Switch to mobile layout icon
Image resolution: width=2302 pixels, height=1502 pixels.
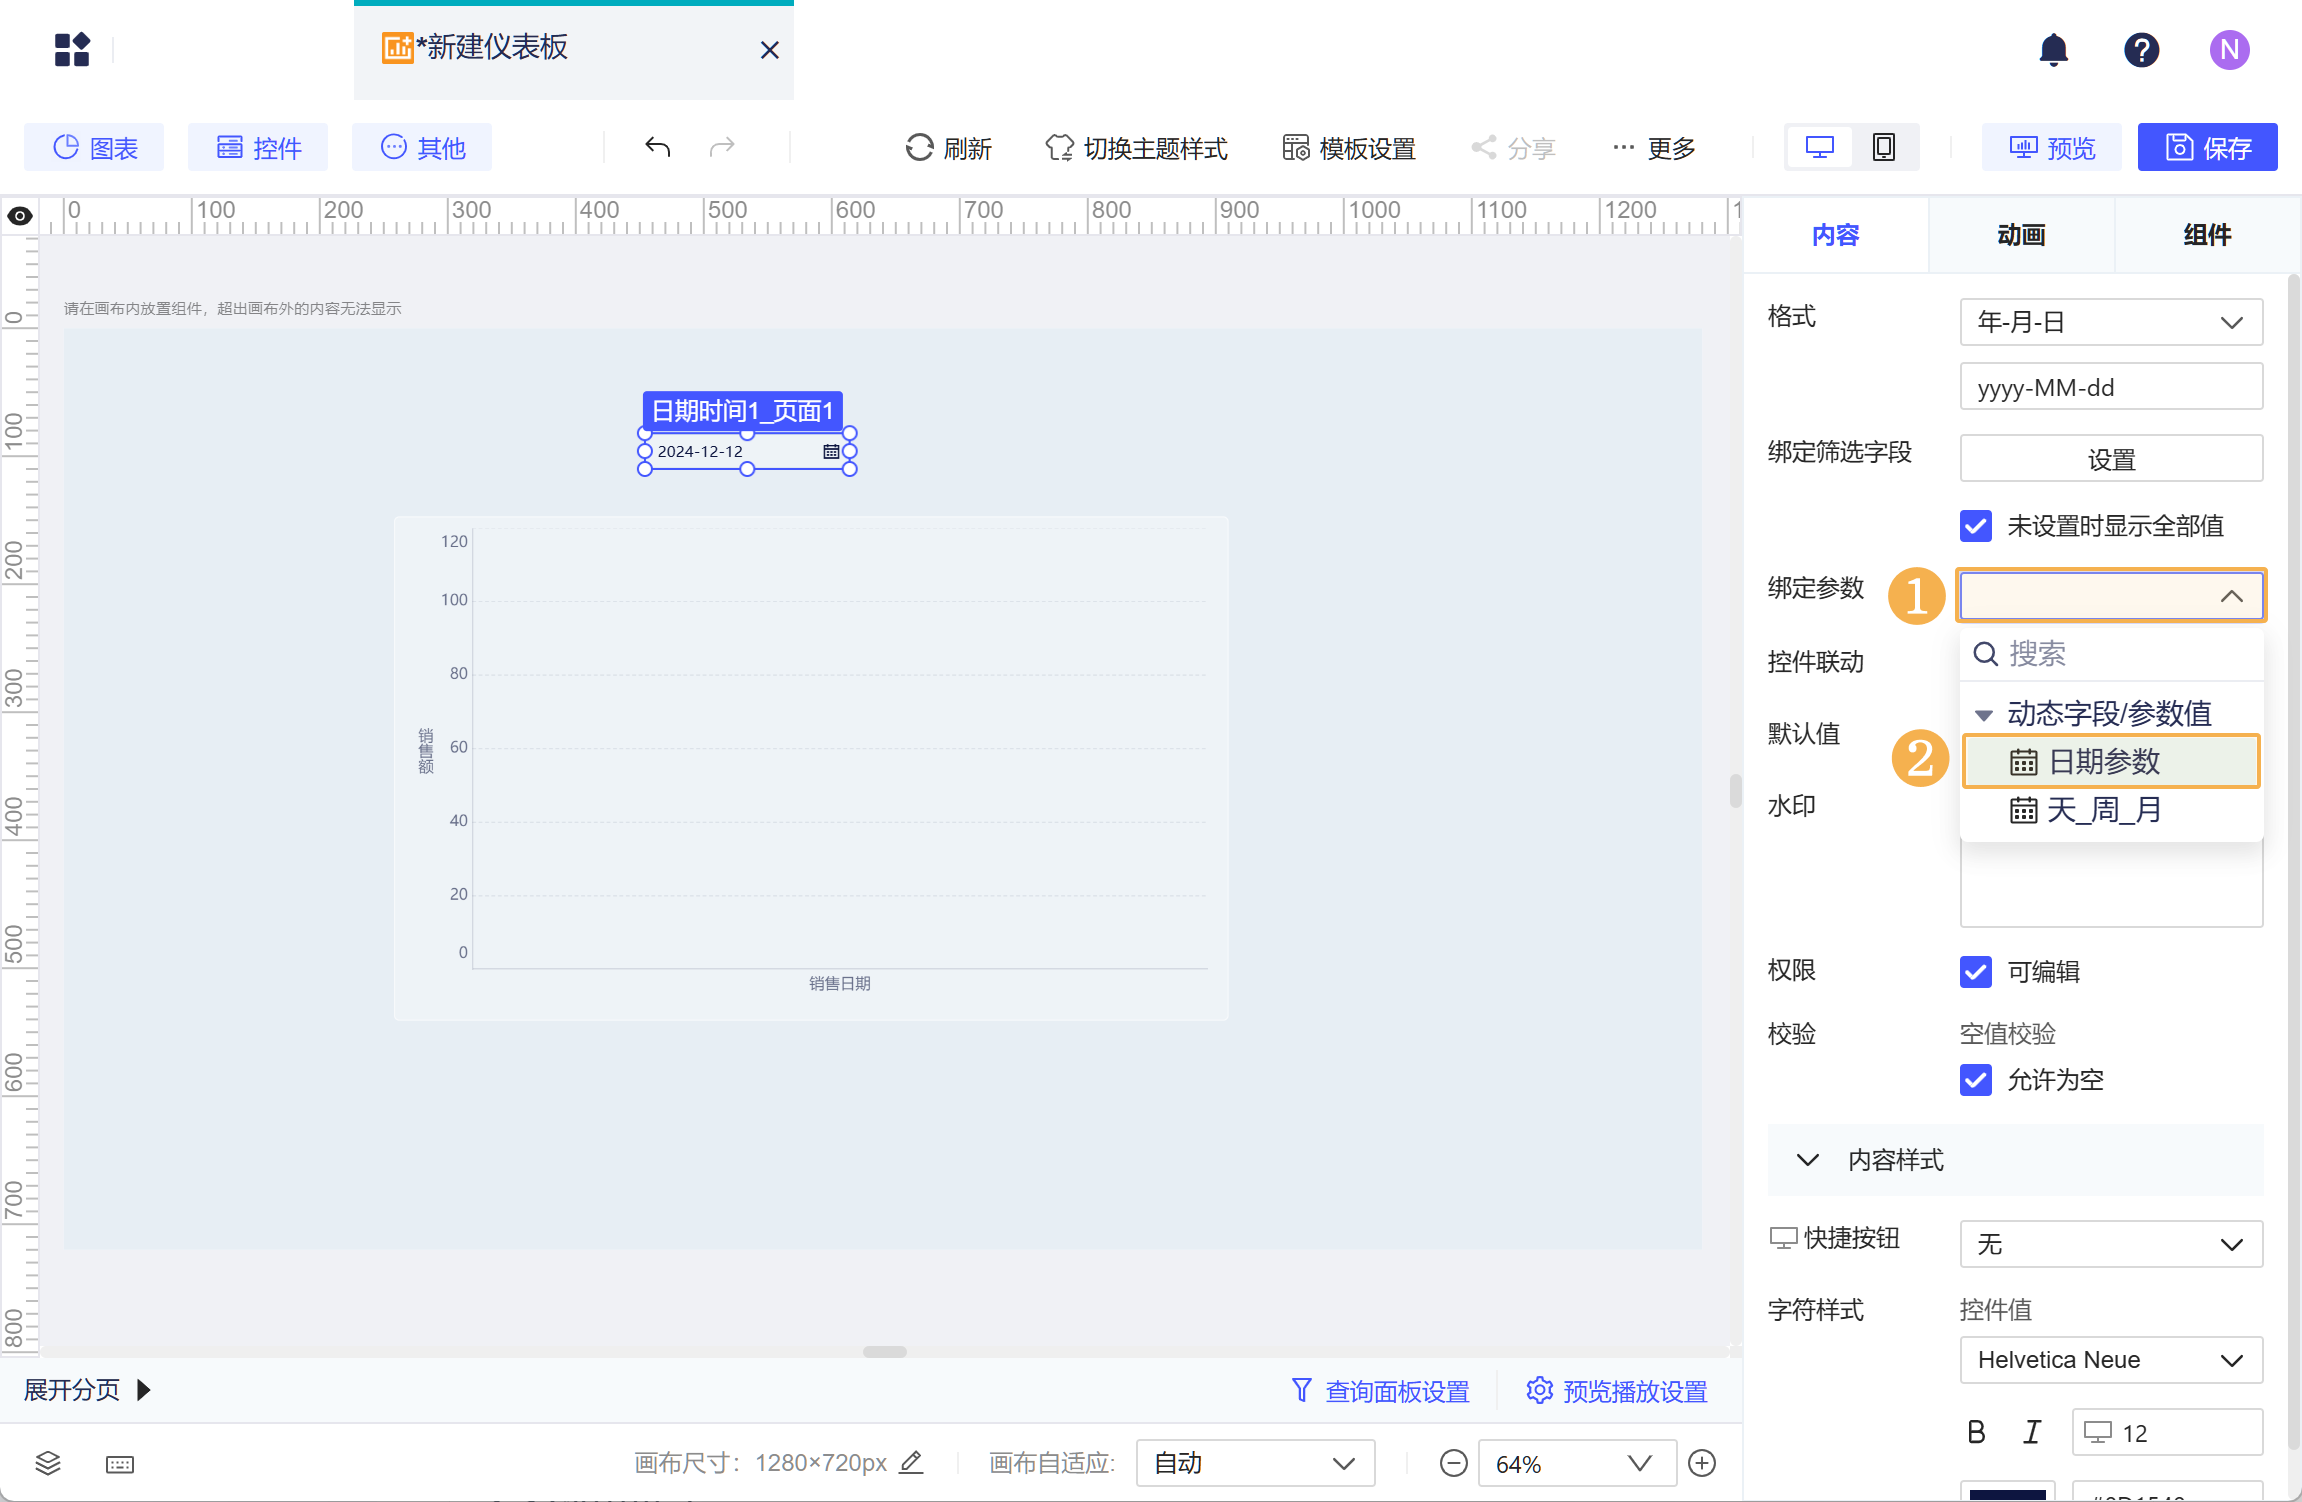(1883, 148)
